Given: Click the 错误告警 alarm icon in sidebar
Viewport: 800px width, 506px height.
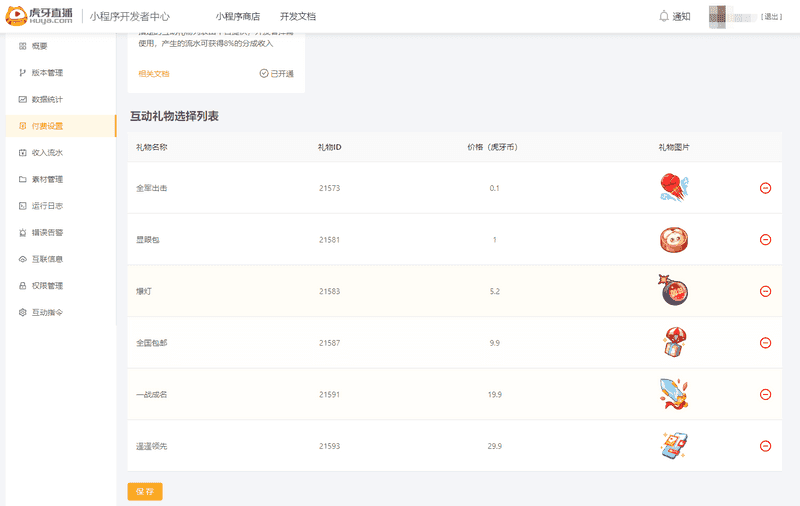Looking at the screenshot, I should 22,233.
